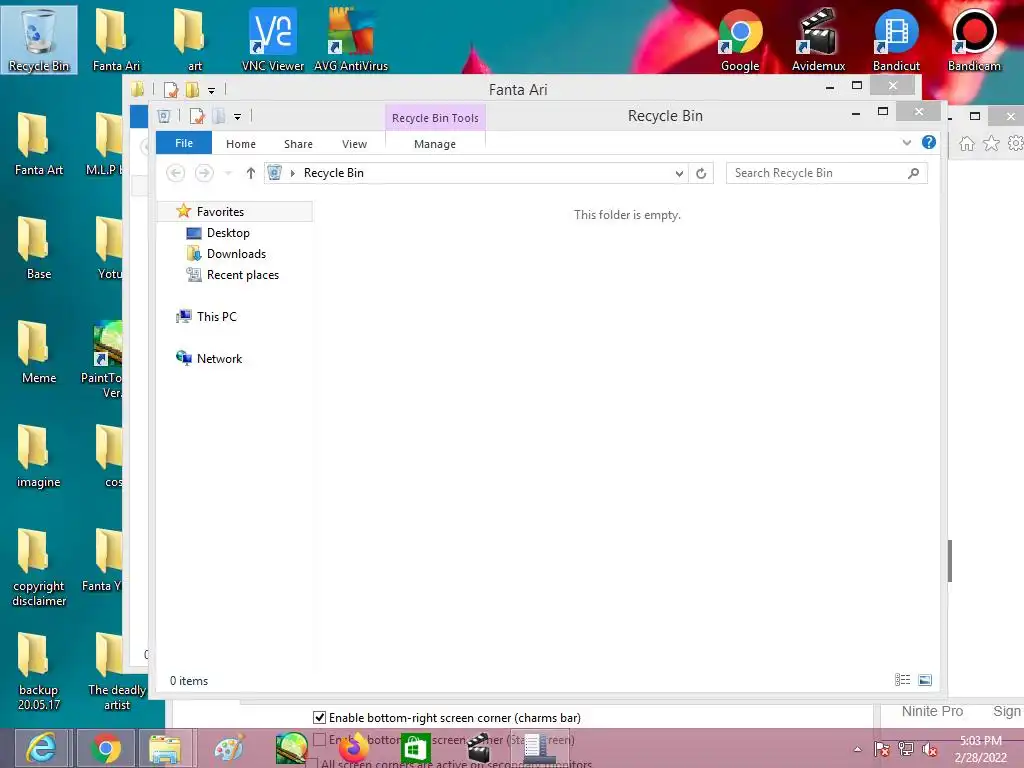Select Favorites in the navigation pane
The height and width of the screenshot is (768, 1024).
click(220, 212)
